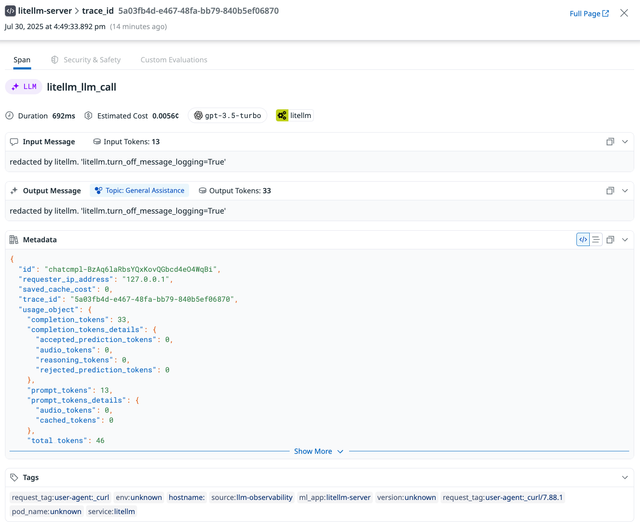Viewport: 640px width, 522px height.
Task: Collapse the Metadata section
Action: coord(625,240)
